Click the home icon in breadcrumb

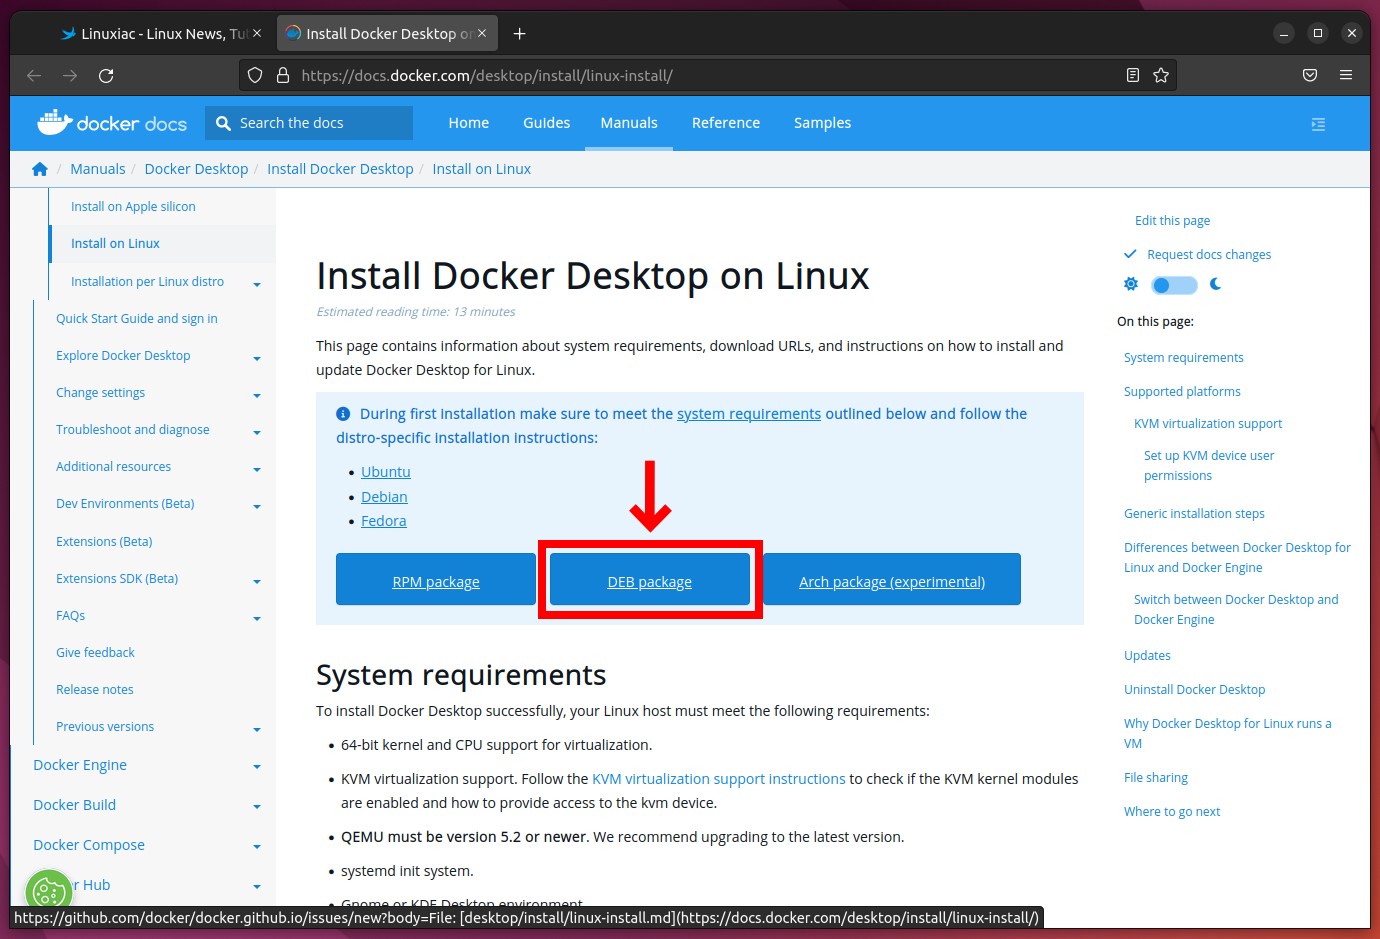(40, 169)
